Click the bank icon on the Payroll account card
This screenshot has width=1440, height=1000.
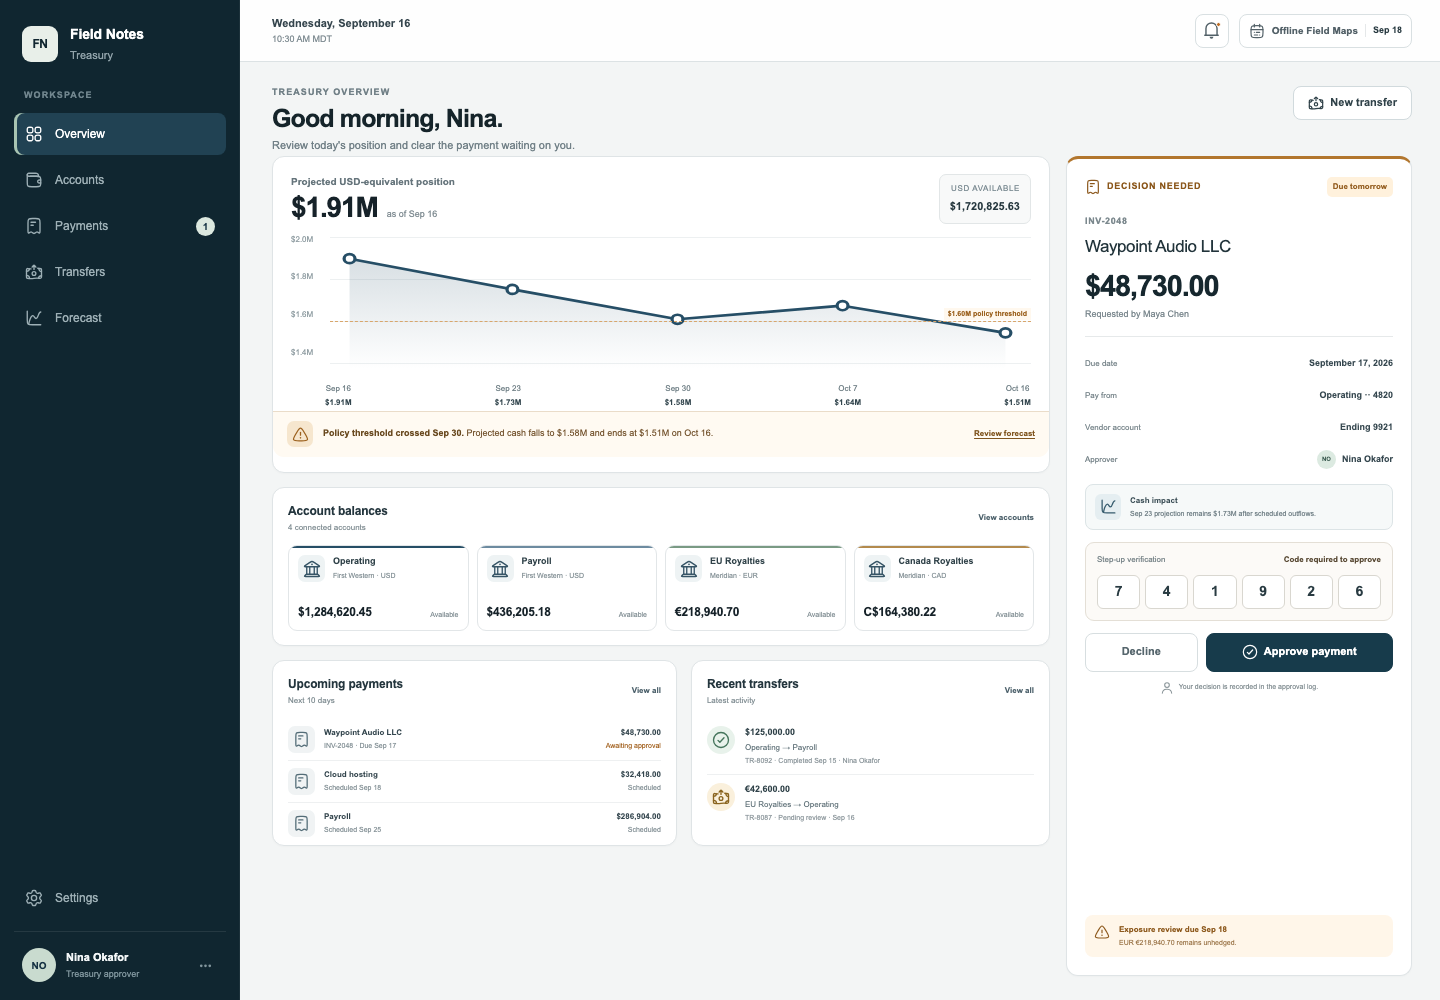coord(500,569)
